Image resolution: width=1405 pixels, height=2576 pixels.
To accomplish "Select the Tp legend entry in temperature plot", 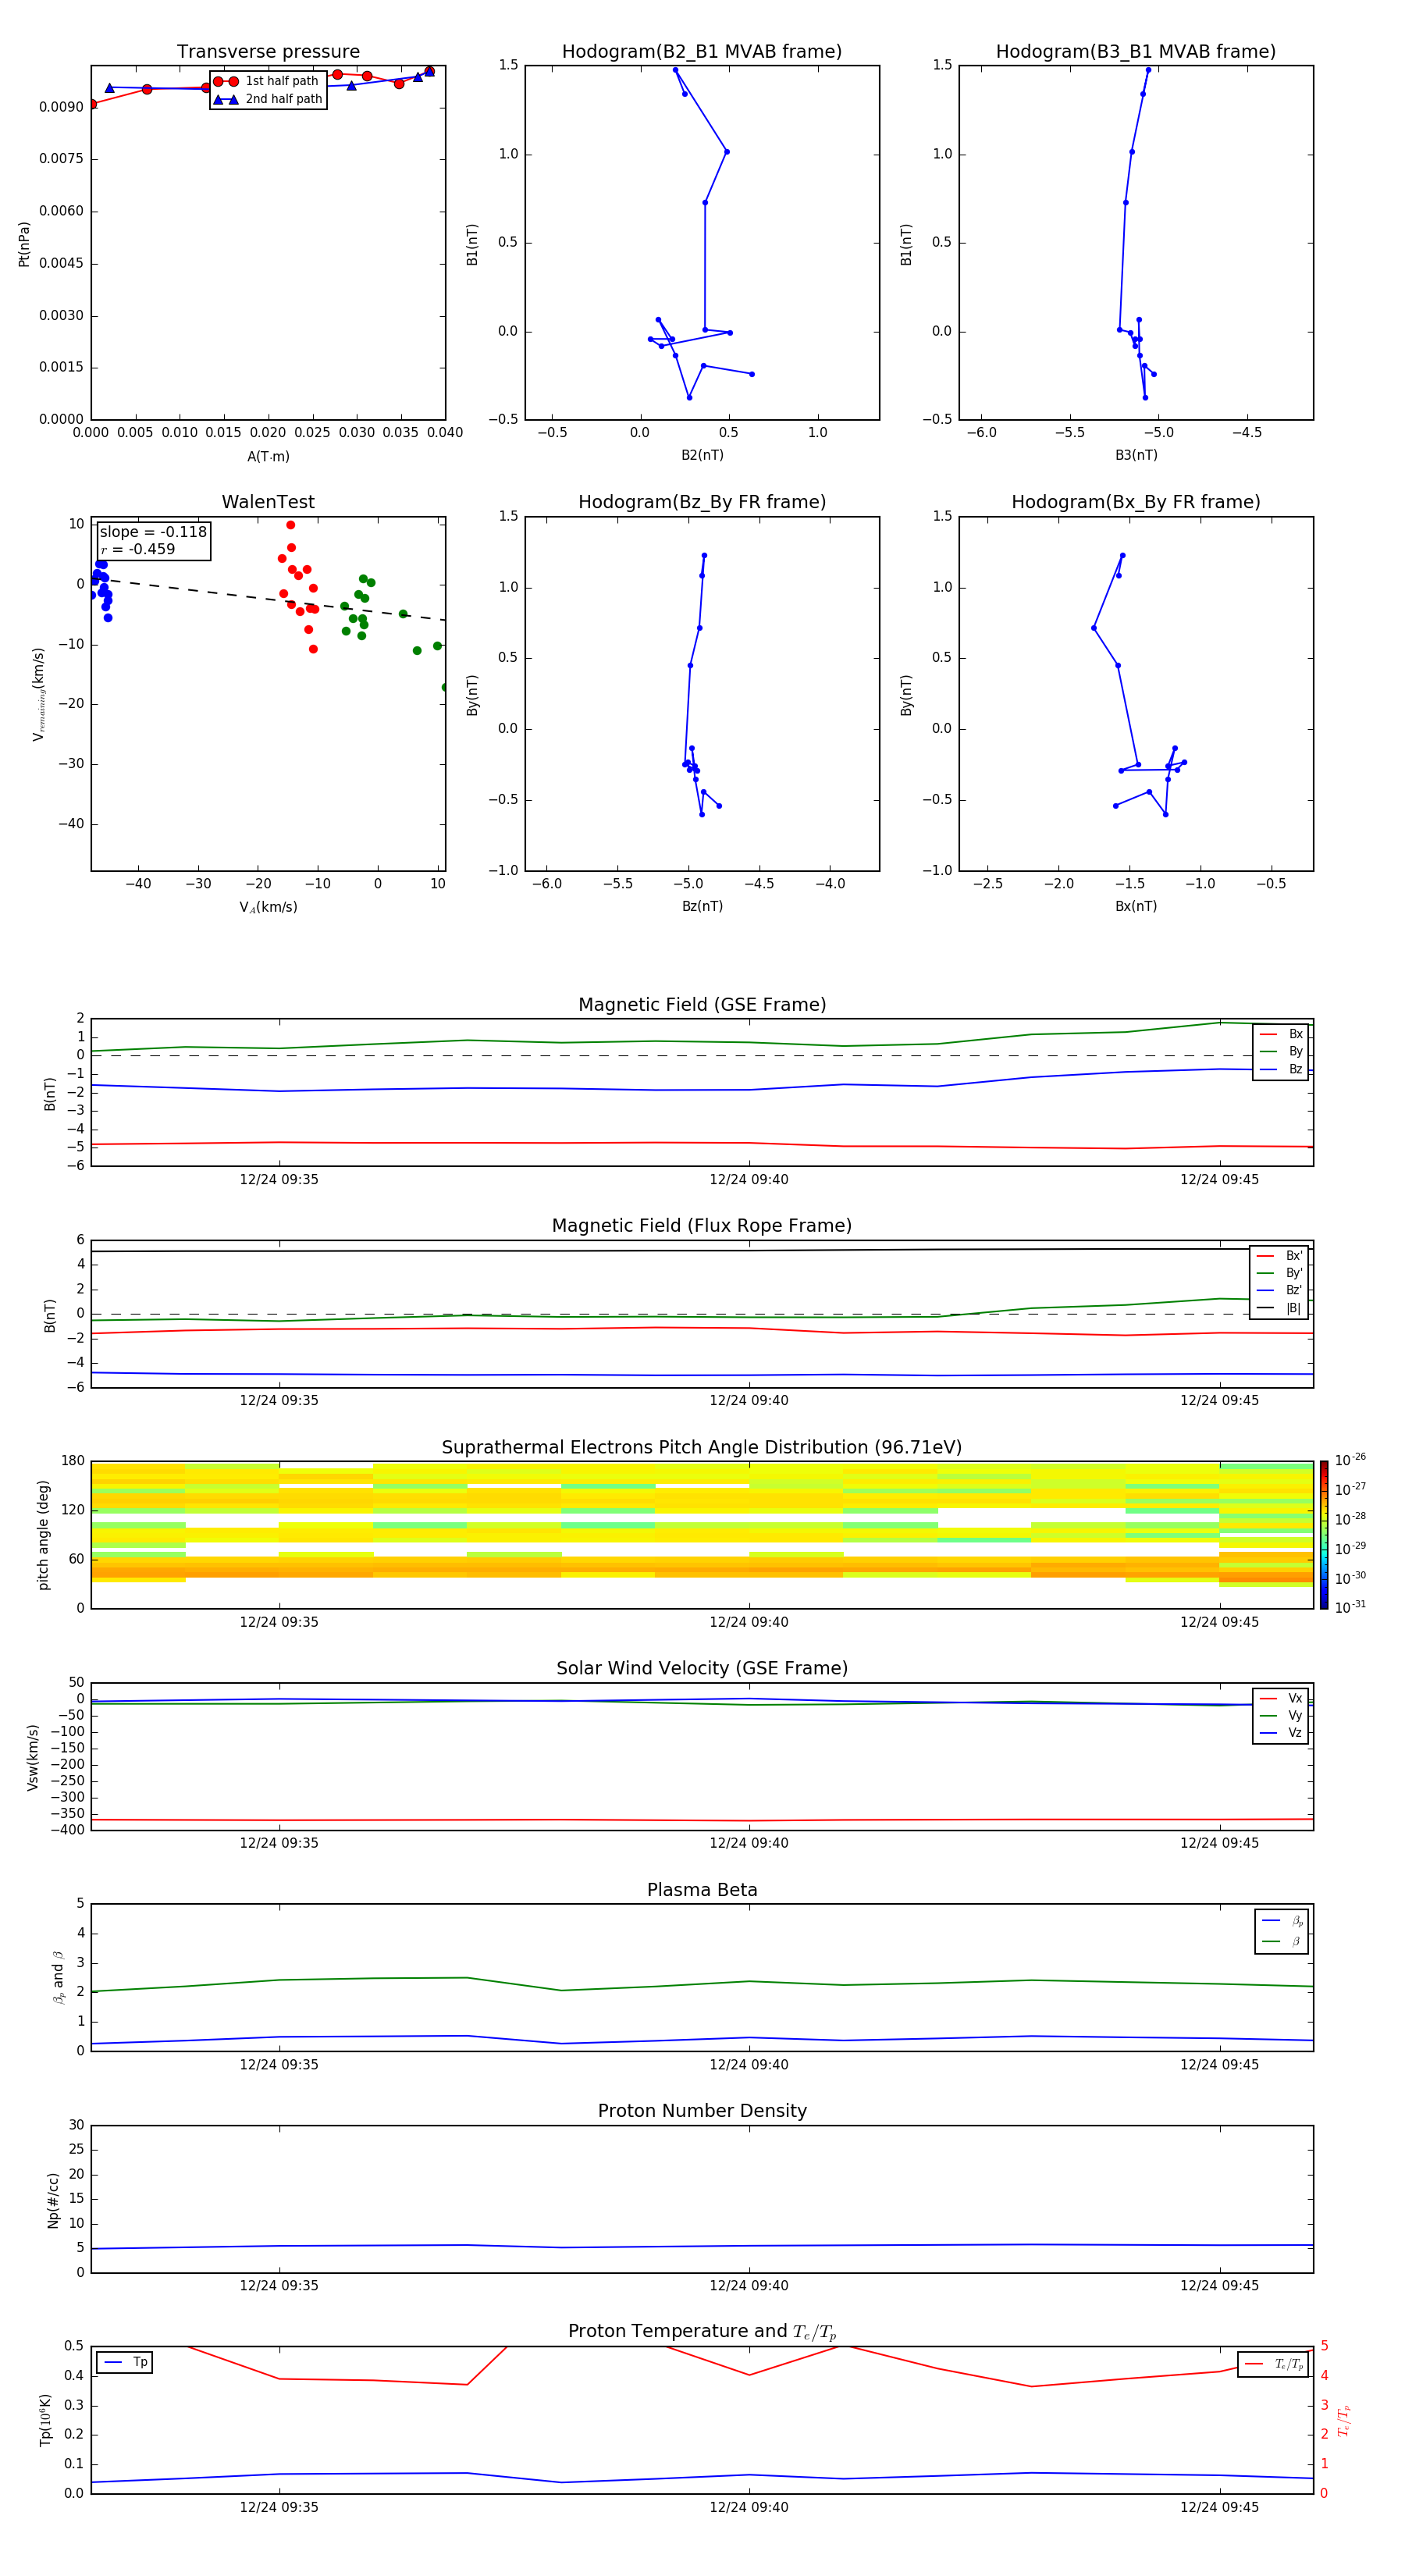I will (x=125, y=2362).
